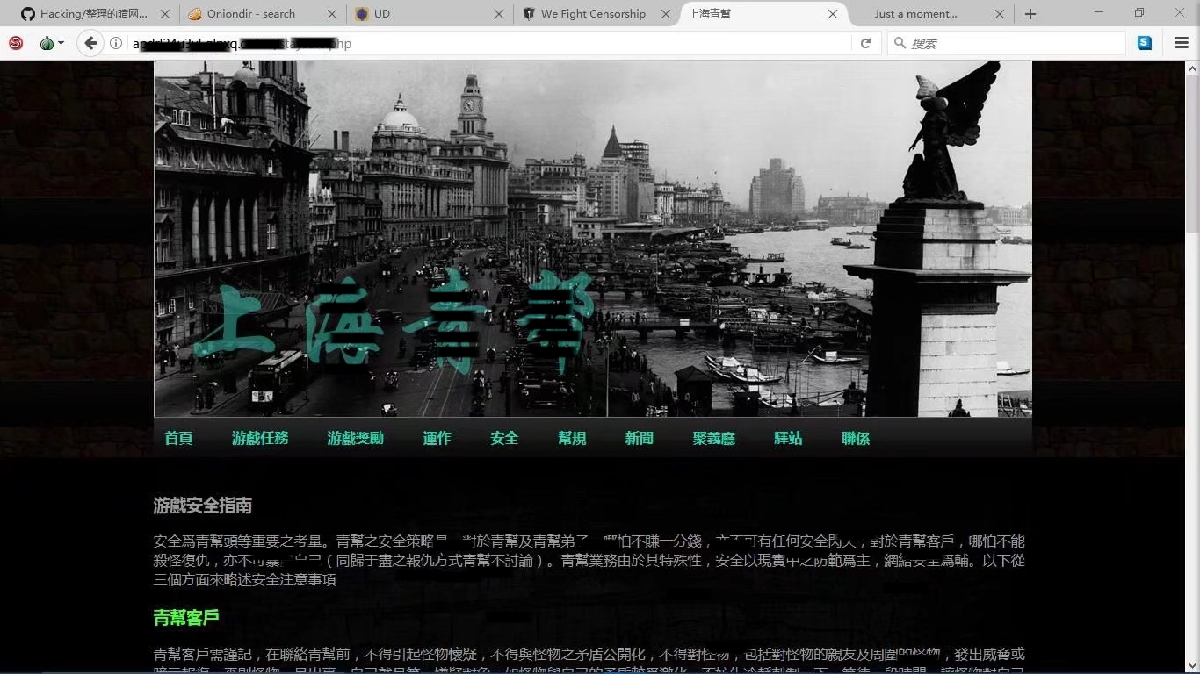Image resolution: width=1200 pixels, height=674 pixels.
Task: Switch to the We Fight Censorship tab
Action: (x=592, y=14)
